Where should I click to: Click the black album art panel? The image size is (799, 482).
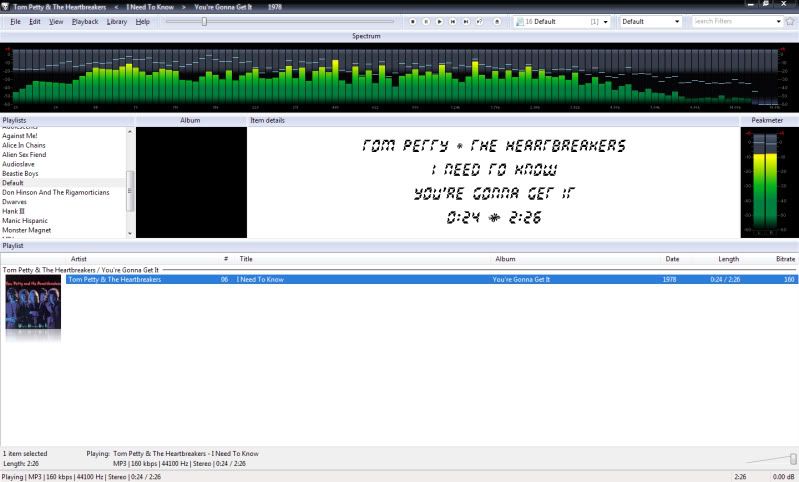click(x=191, y=182)
